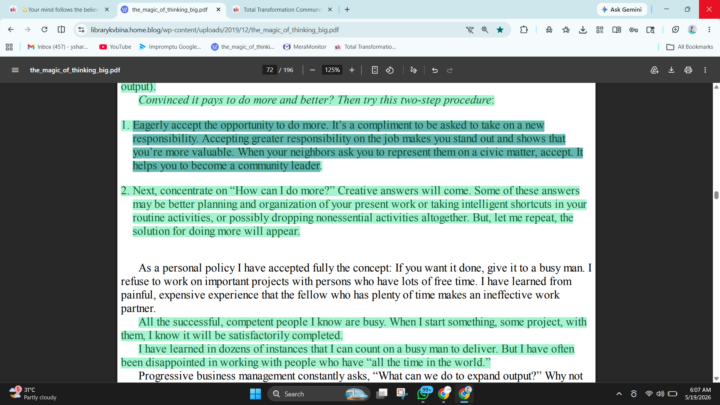
Task: Click the text 'As a personal policy'
Action: tap(187, 268)
